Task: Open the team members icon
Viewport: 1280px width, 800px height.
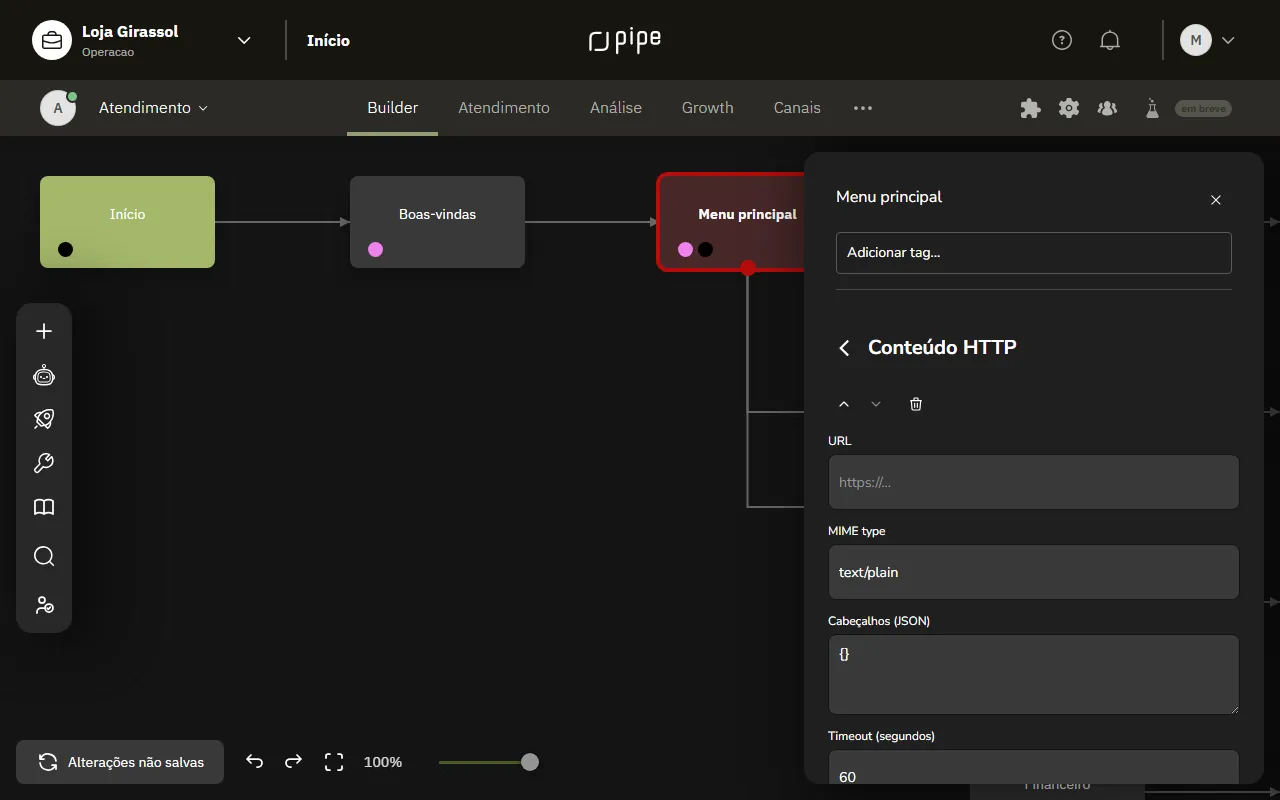Action: [1107, 108]
